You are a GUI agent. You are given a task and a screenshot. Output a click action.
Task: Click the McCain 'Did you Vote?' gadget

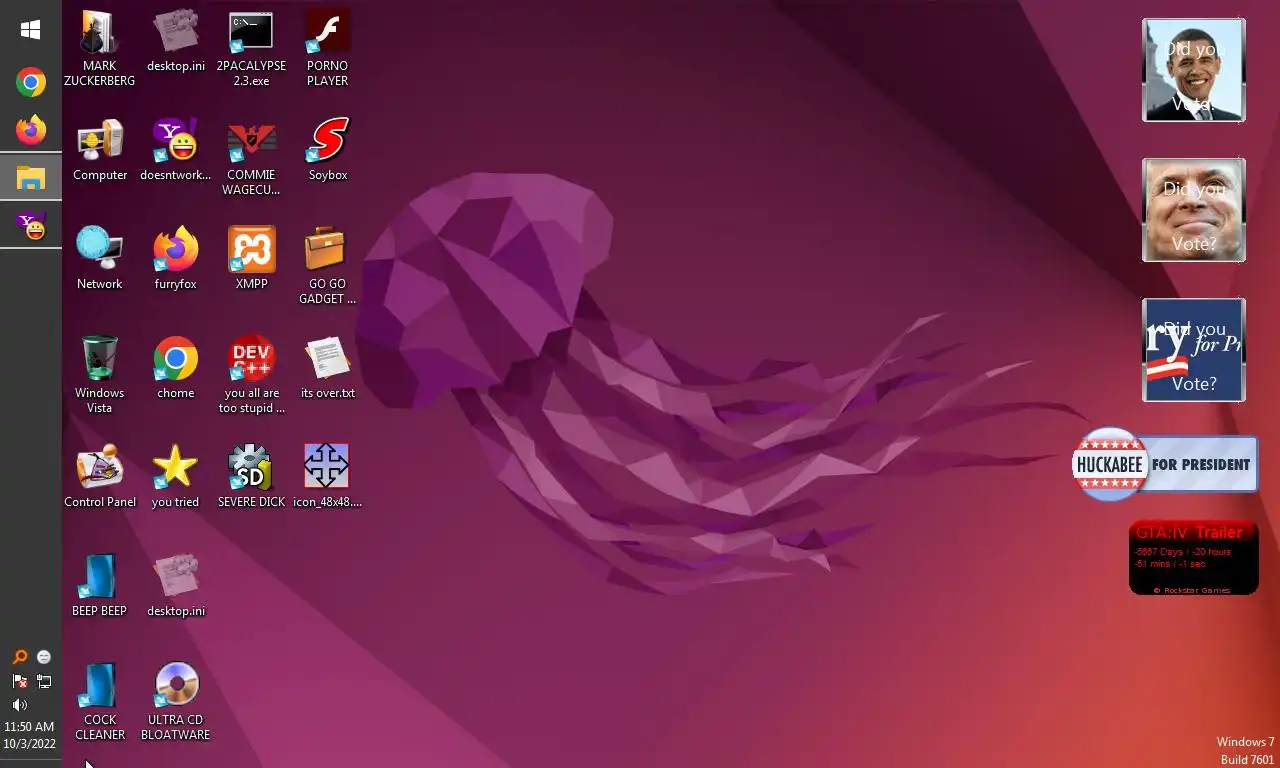(x=1194, y=210)
